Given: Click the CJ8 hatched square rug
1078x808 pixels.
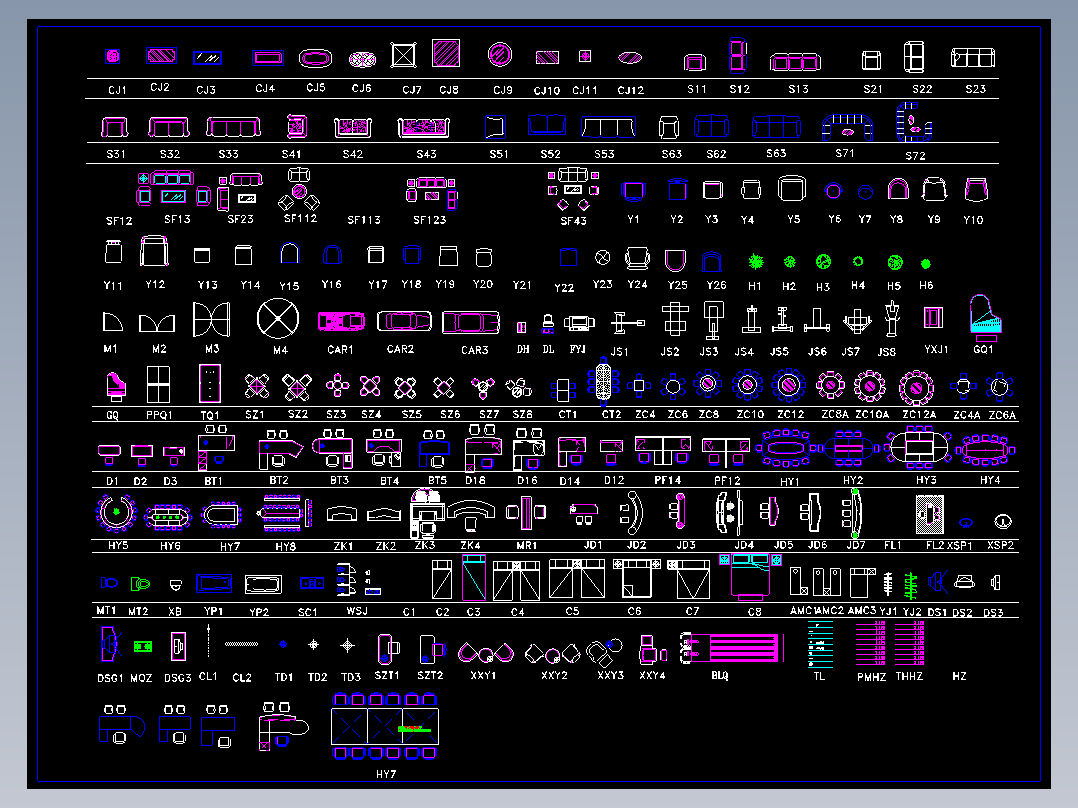Looking at the screenshot, I should (x=446, y=53).
